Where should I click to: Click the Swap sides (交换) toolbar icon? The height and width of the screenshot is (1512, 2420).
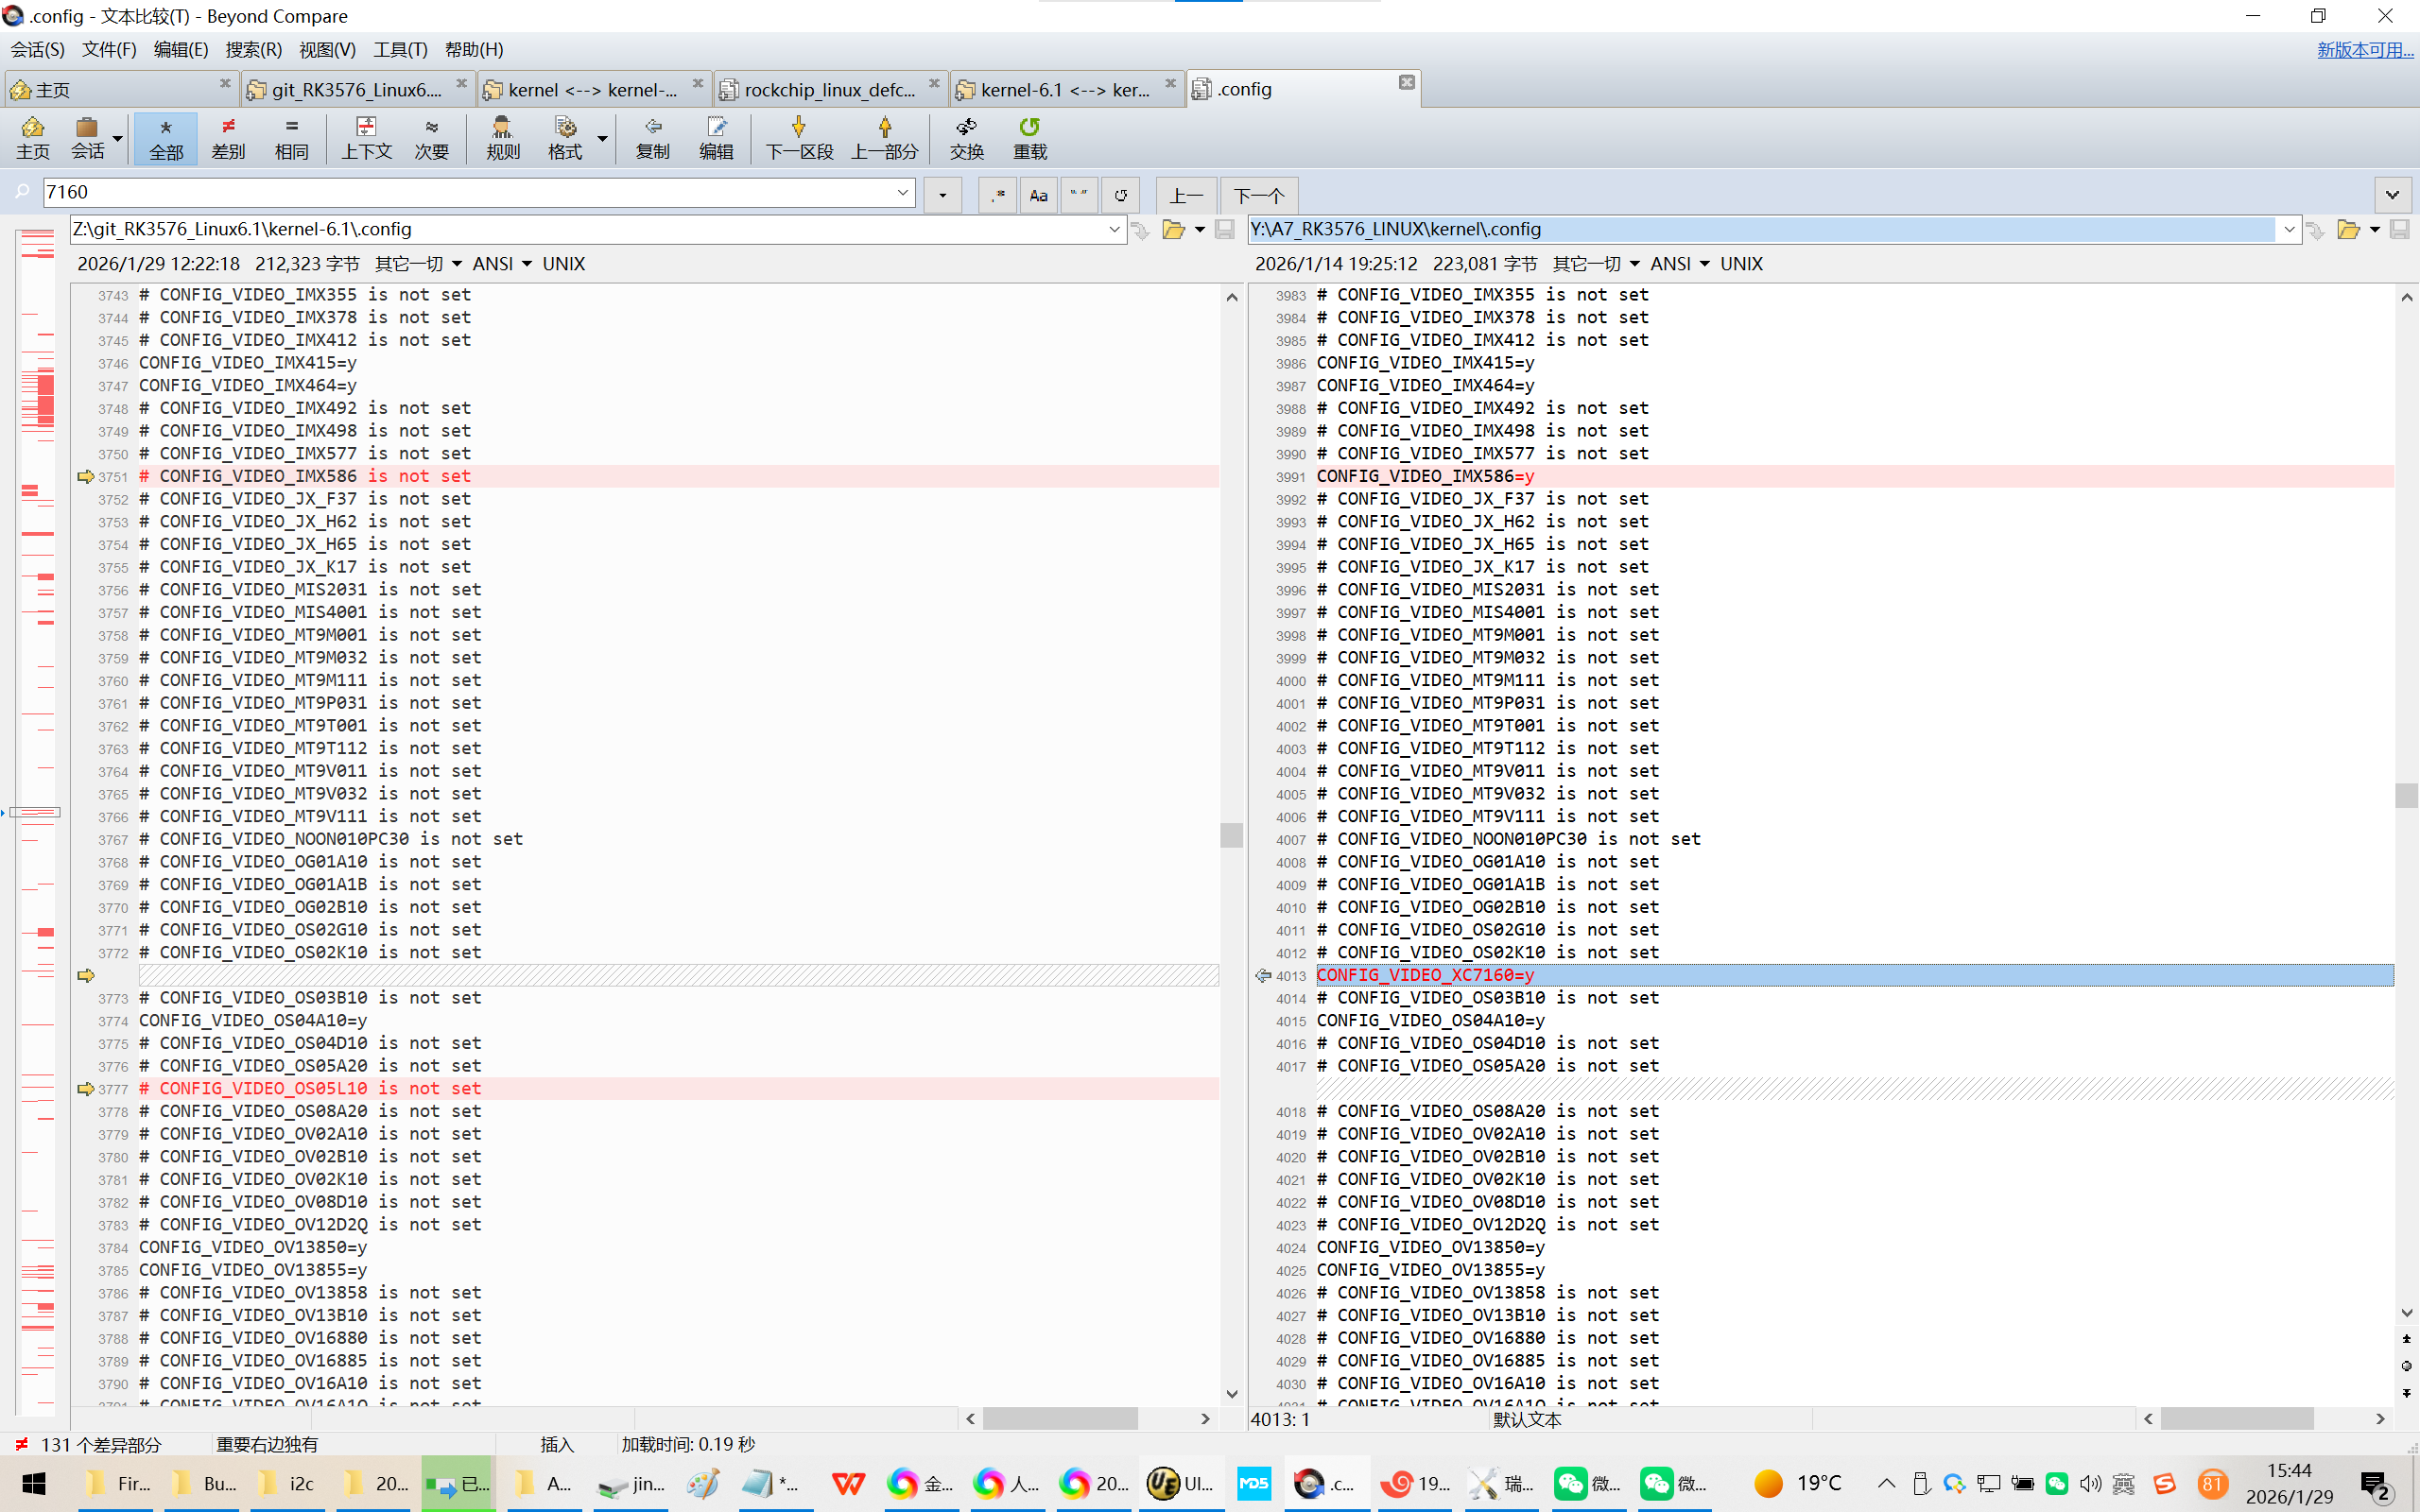pyautogui.click(x=966, y=128)
